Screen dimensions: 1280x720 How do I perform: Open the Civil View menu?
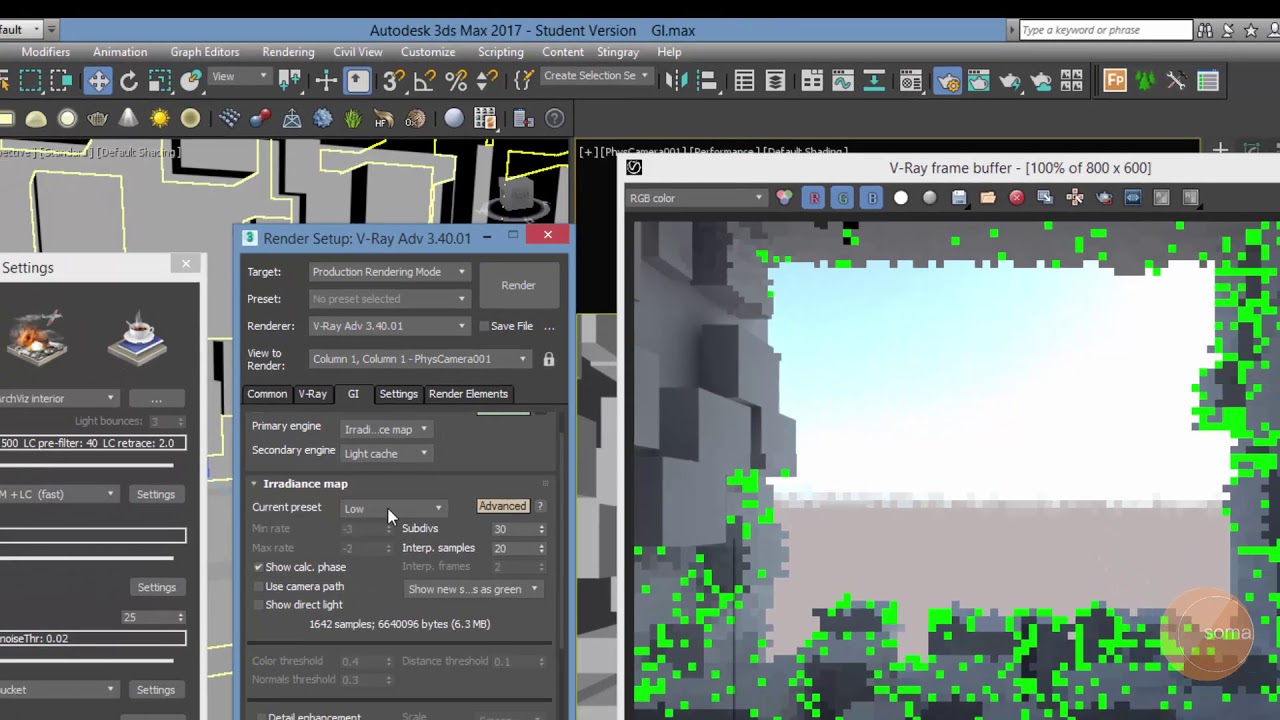pos(357,52)
